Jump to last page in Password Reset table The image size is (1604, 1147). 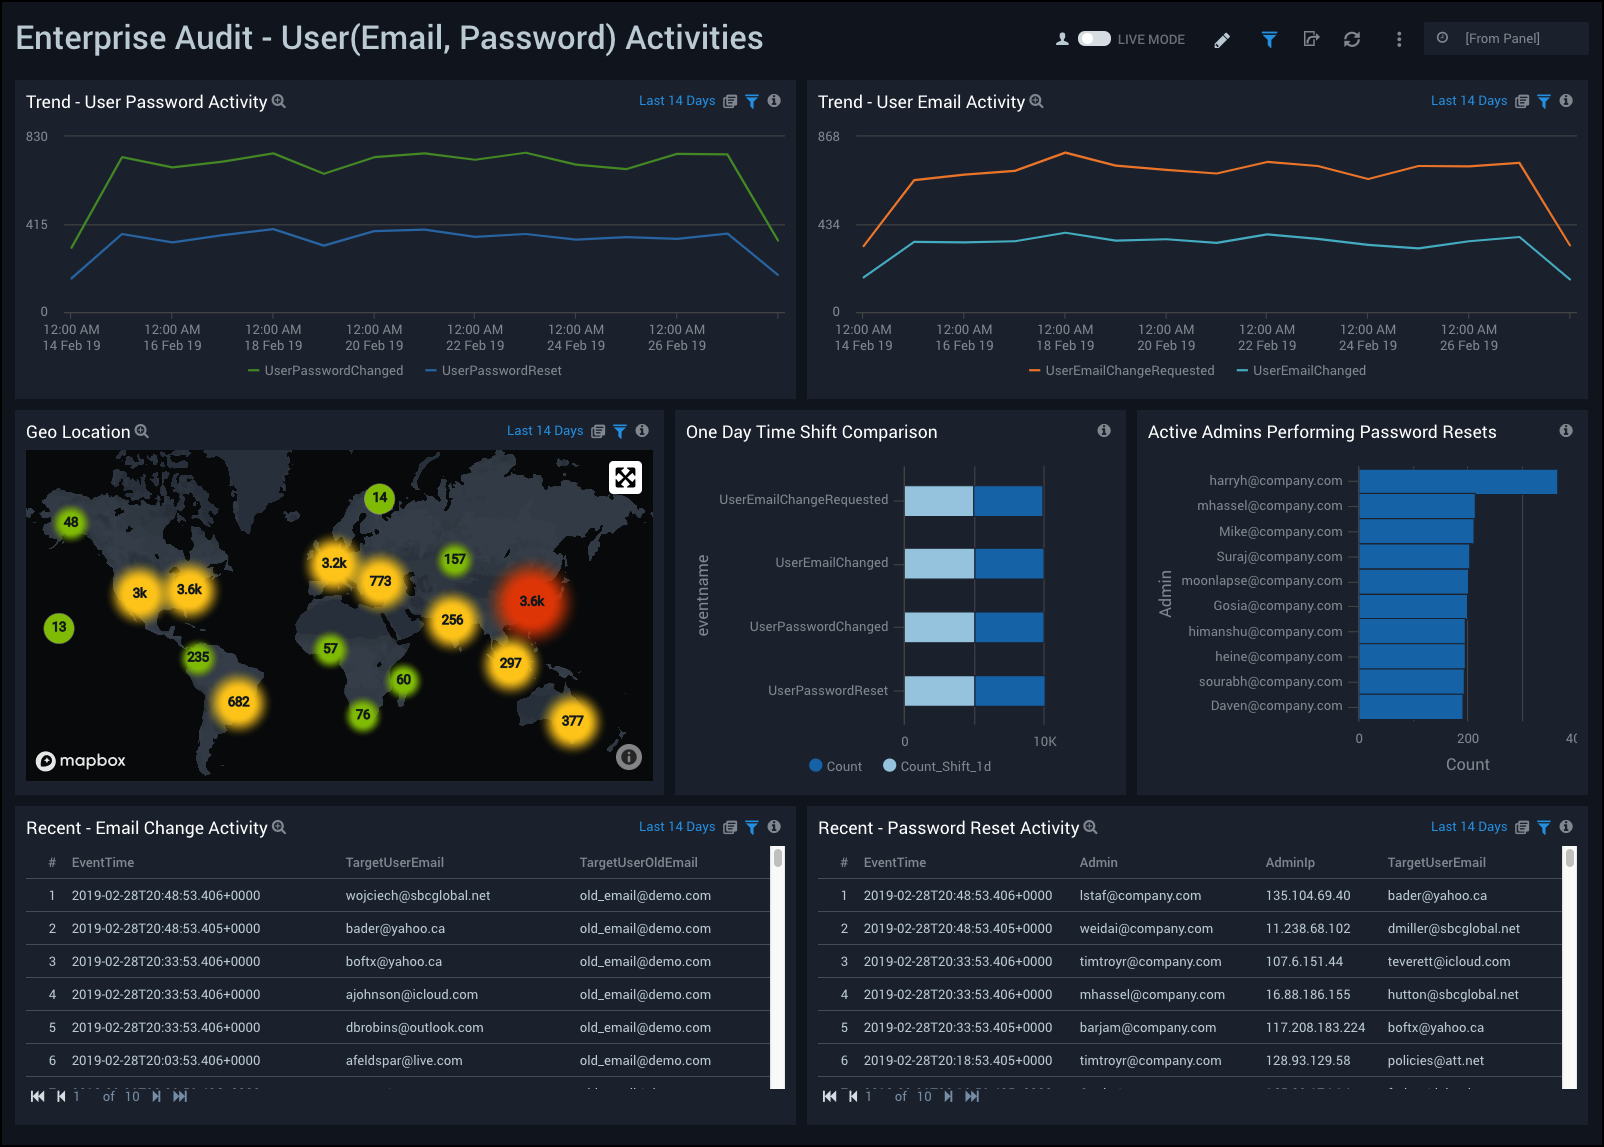click(x=972, y=1097)
